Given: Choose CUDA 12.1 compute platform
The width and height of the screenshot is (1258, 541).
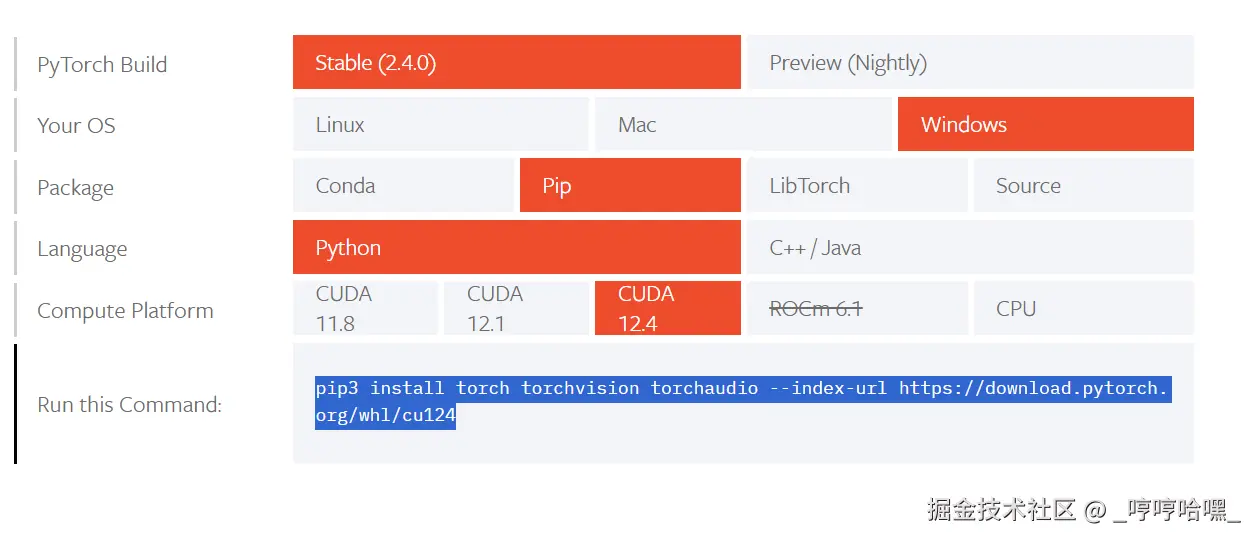Looking at the screenshot, I should tap(516, 309).
